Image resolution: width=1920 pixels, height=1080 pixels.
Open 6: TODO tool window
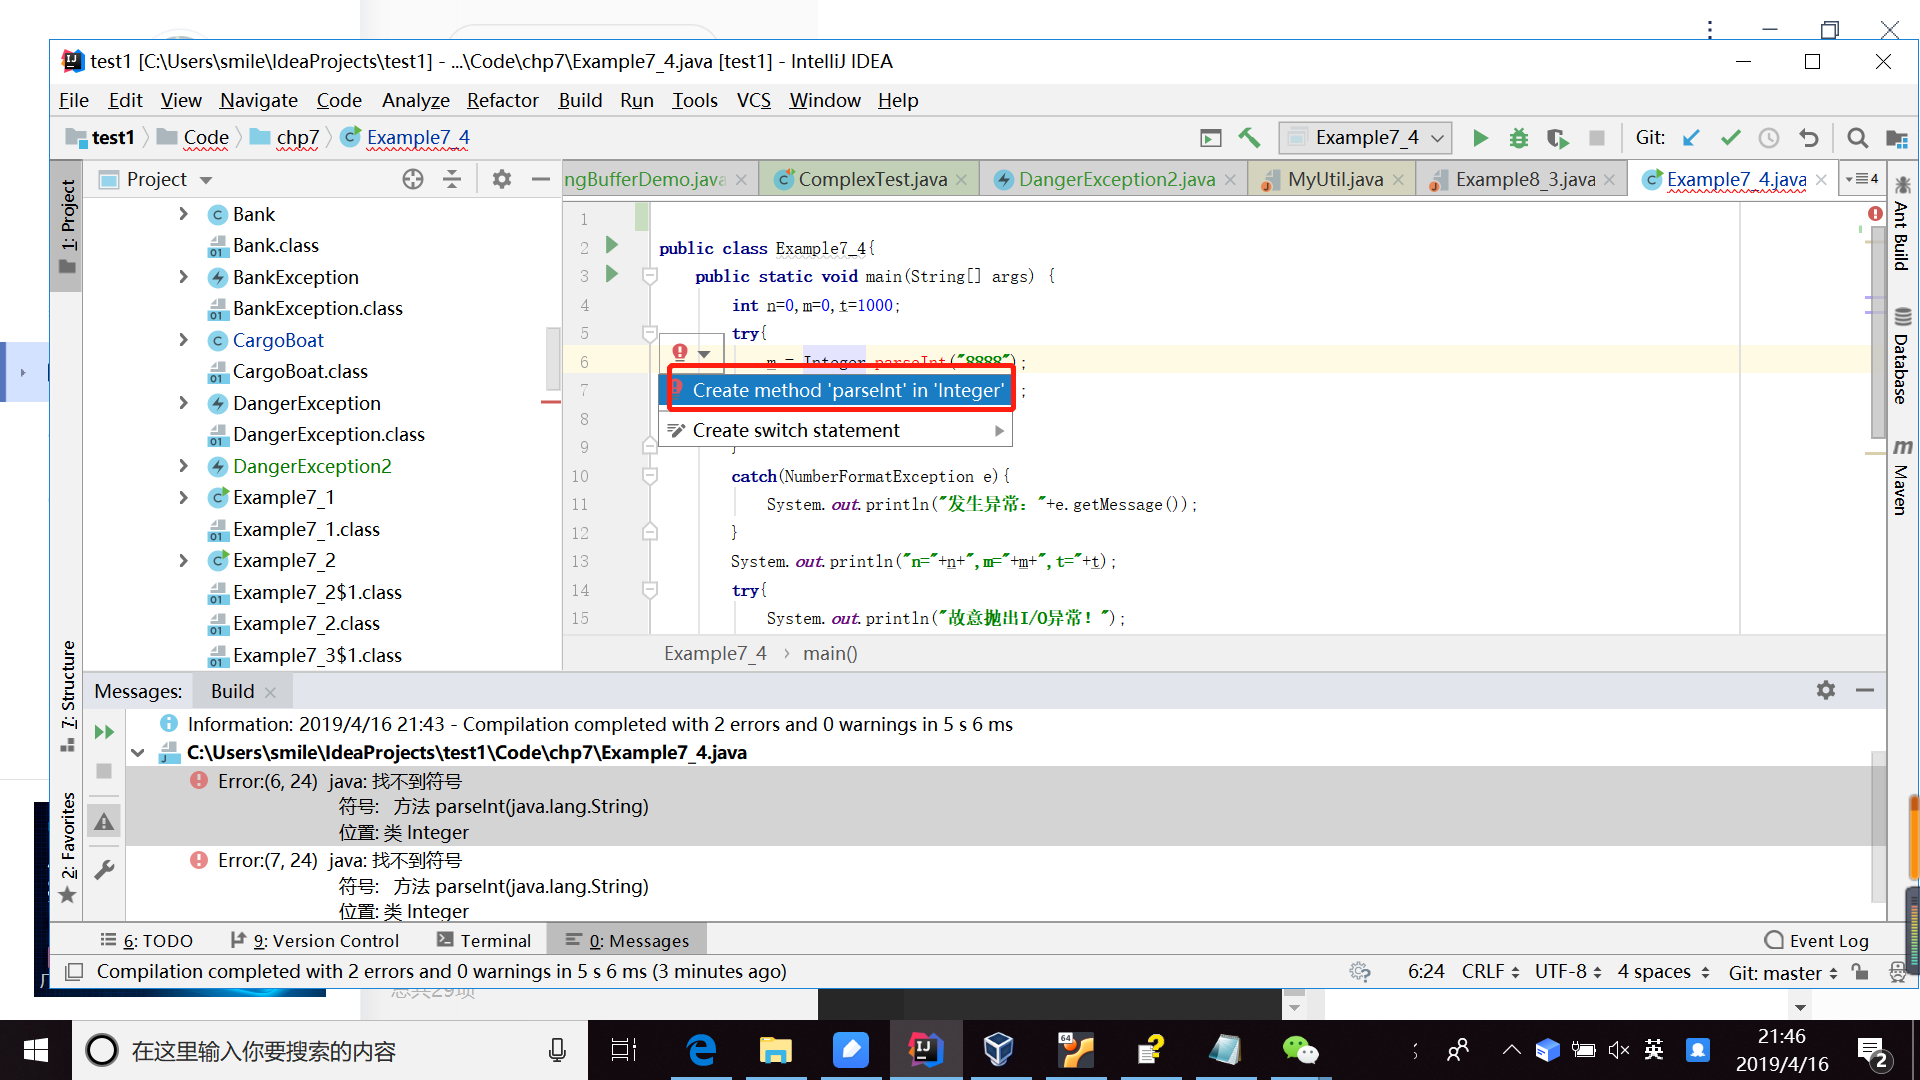pyautogui.click(x=147, y=940)
